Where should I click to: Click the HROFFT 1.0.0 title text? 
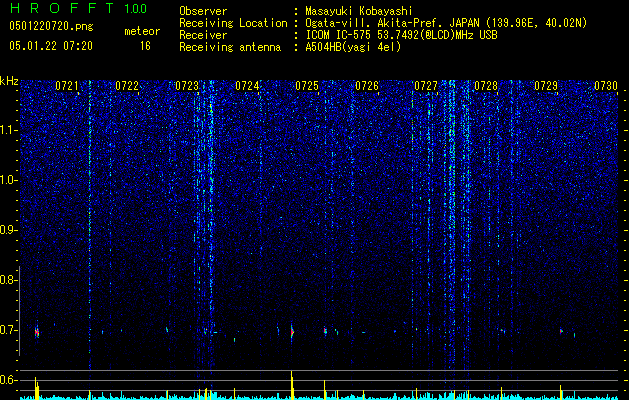click(x=79, y=8)
